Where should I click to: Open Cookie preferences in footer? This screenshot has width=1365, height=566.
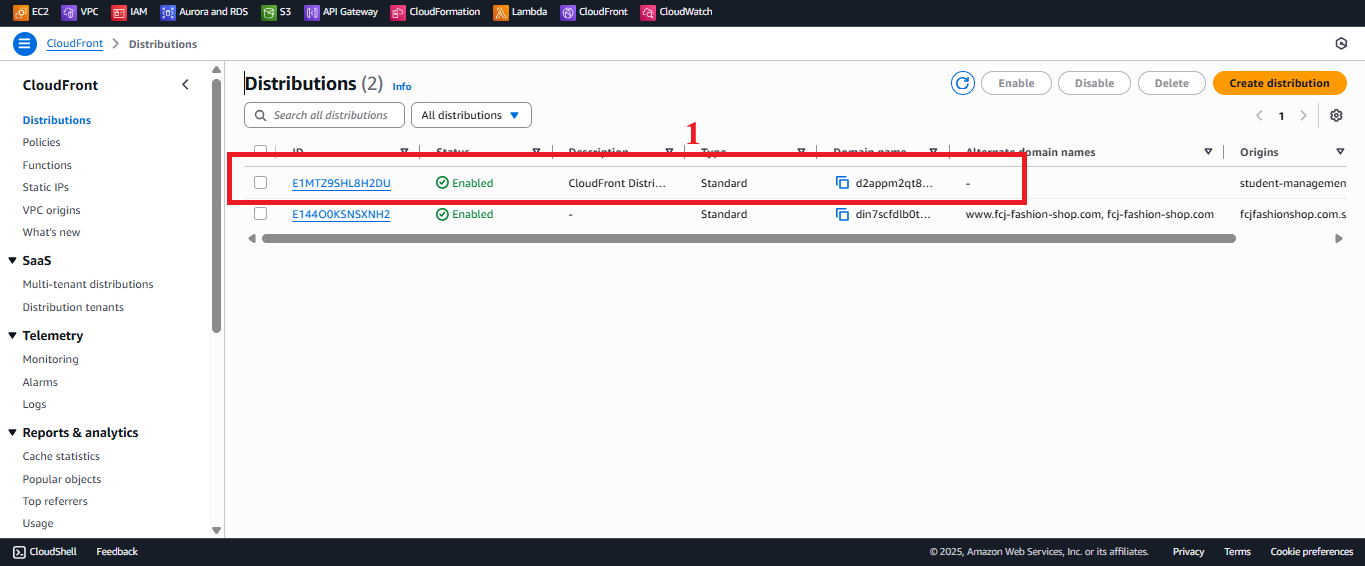1311,551
